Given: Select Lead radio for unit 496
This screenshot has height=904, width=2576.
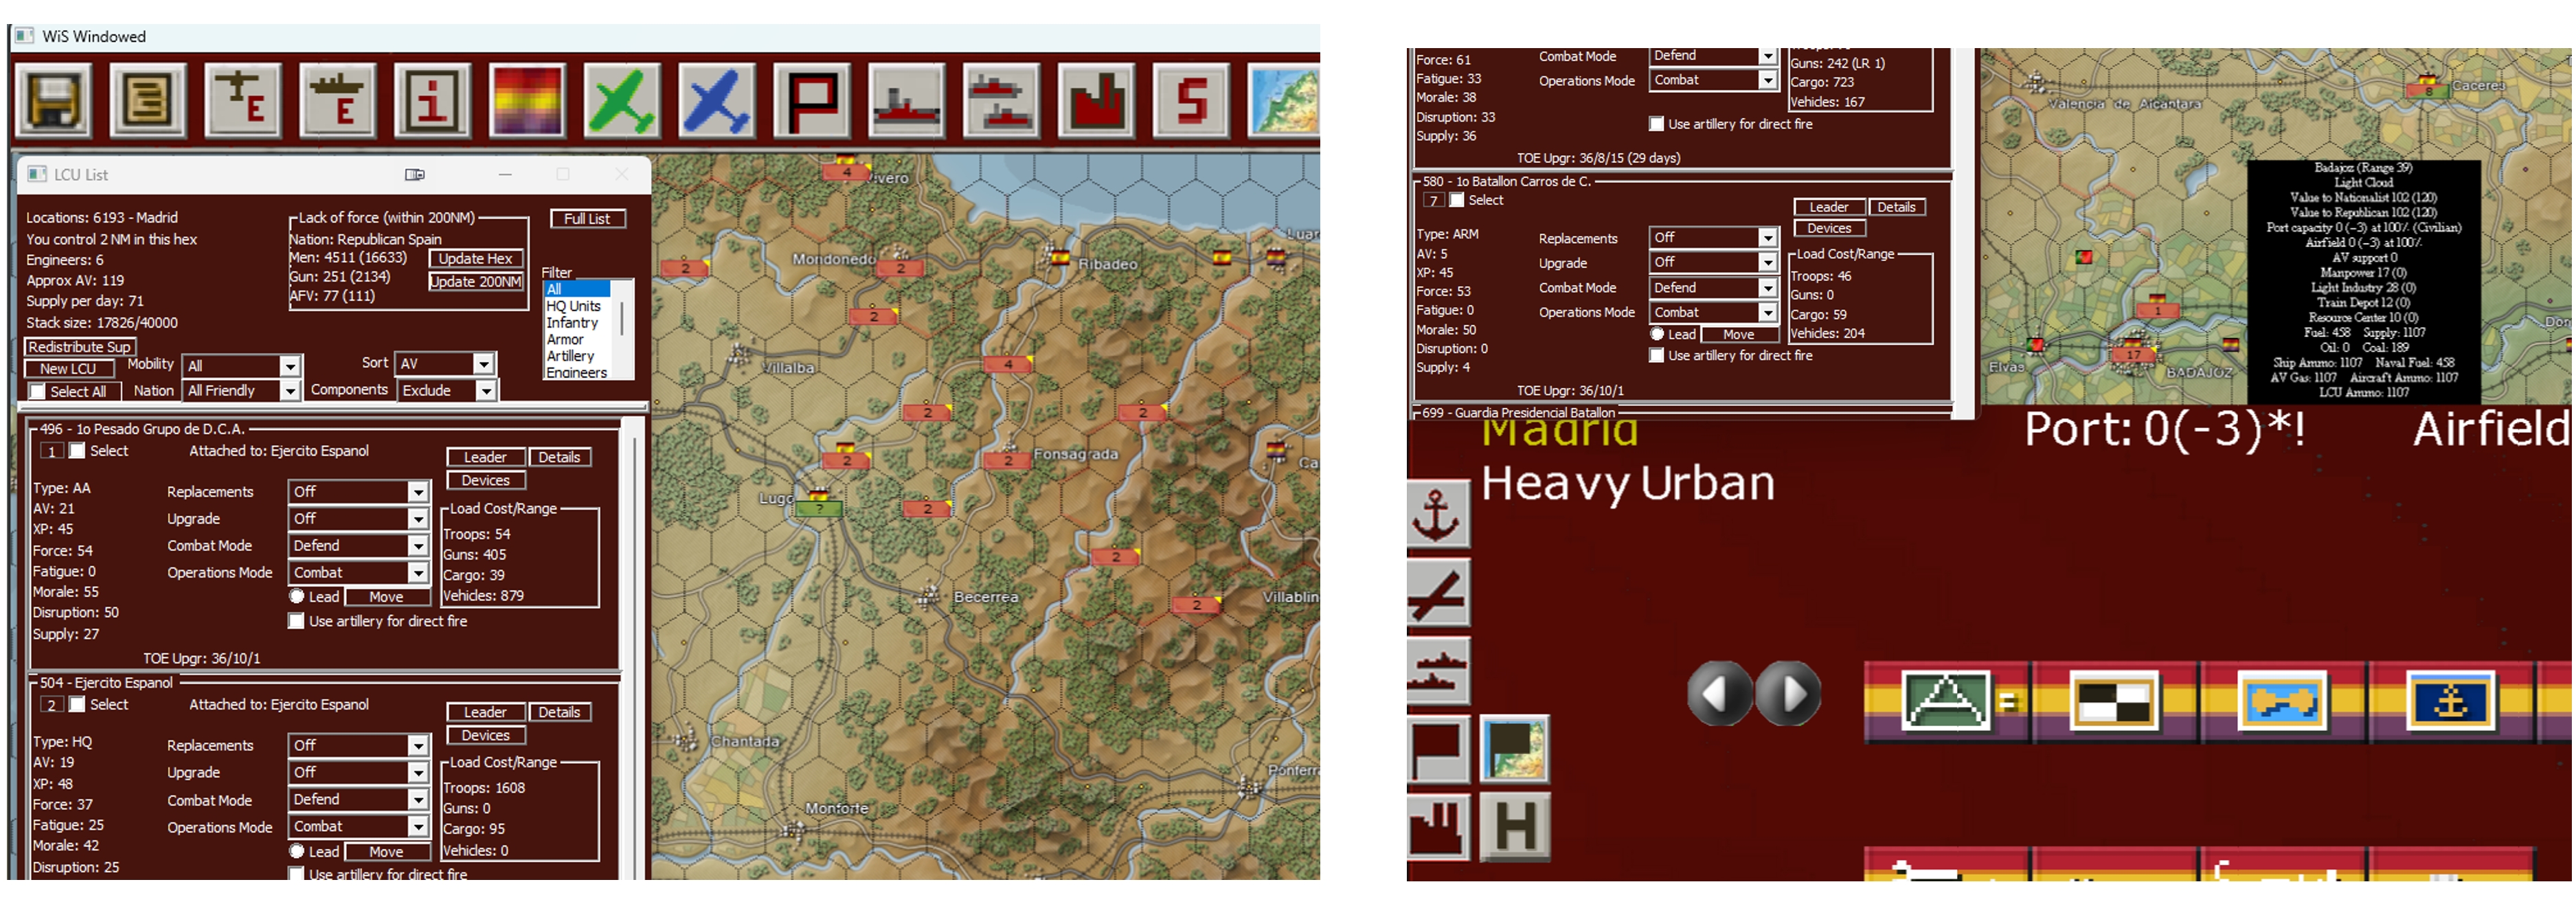Looking at the screenshot, I should (x=297, y=596).
